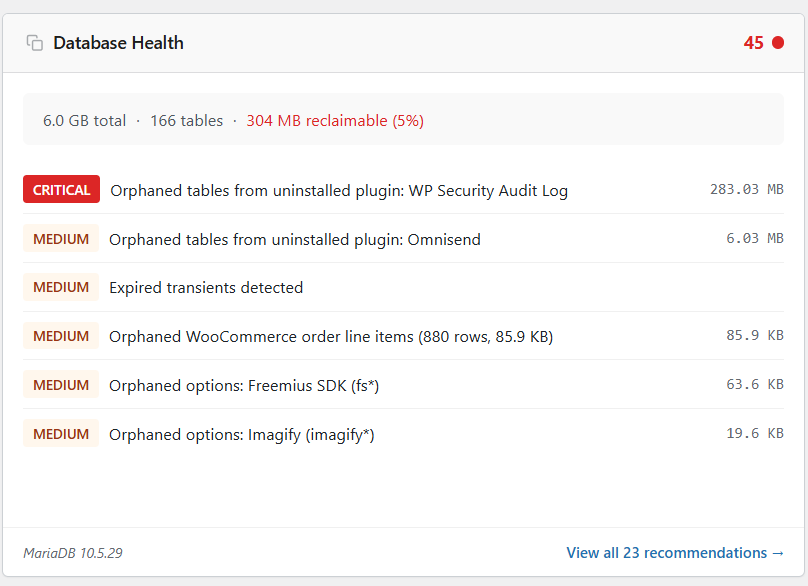Click the MEDIUM badge beside Omnisend

point(61,239)
